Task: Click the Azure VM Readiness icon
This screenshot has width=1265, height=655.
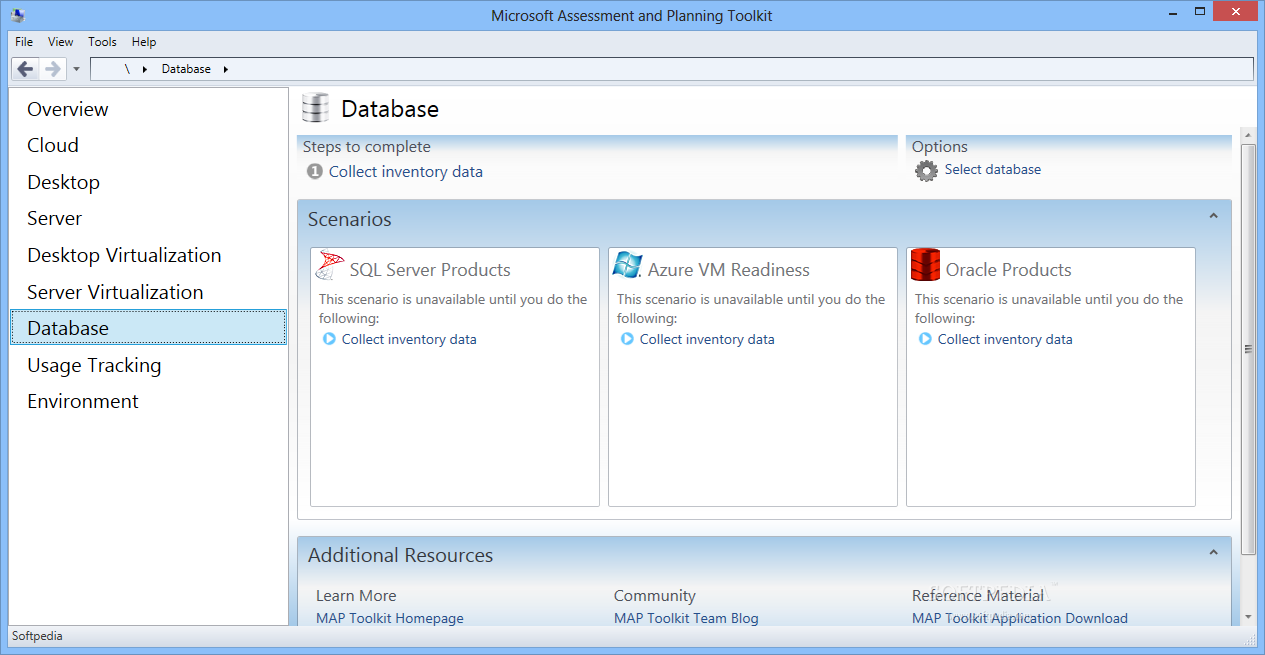Action: click(x=627, y=265)
